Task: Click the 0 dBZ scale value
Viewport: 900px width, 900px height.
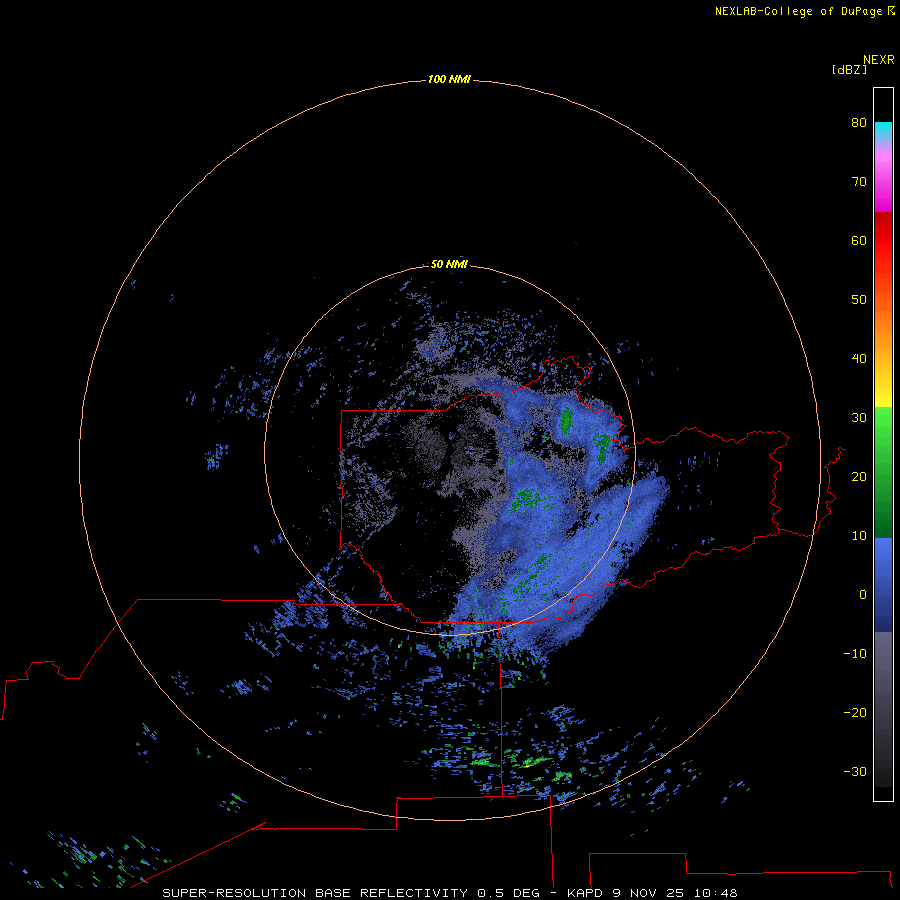Action: (x=863, y=595)
